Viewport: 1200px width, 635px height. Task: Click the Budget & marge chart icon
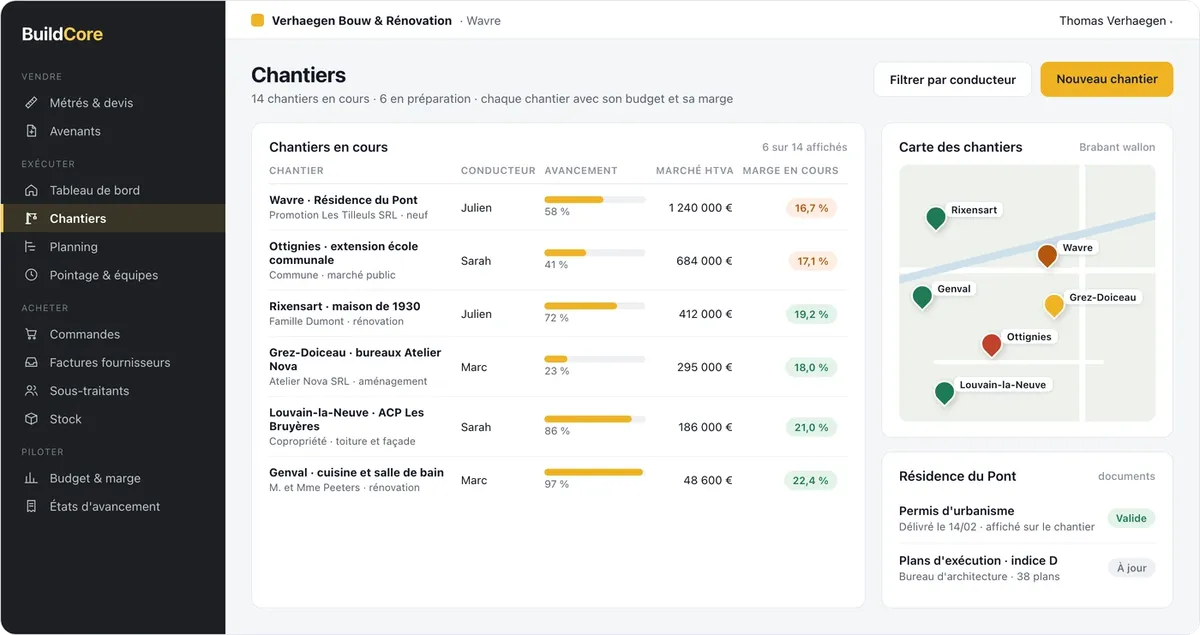click(x=31, y=478)
